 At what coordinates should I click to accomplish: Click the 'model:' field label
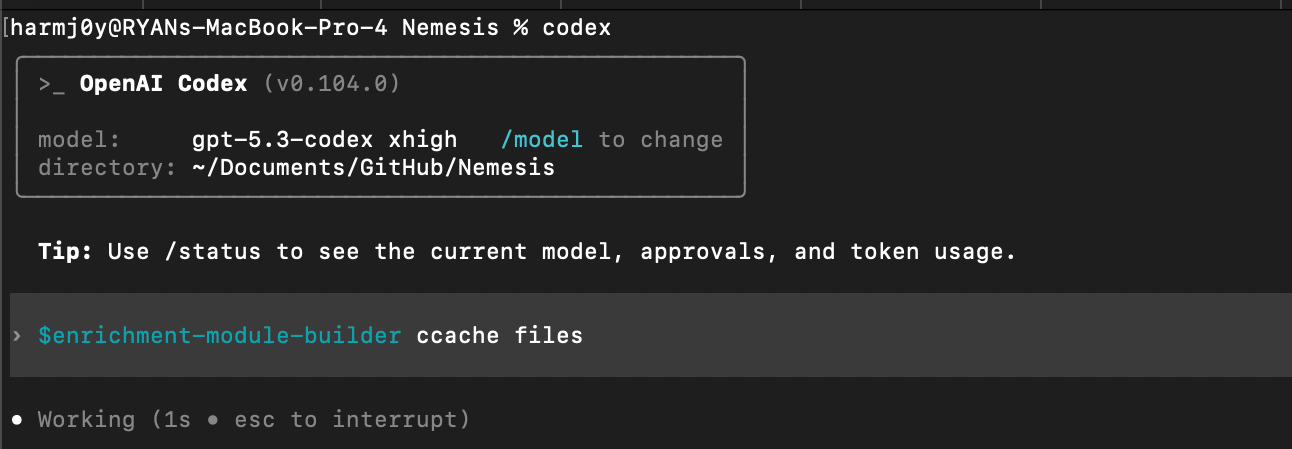point(79,140)
